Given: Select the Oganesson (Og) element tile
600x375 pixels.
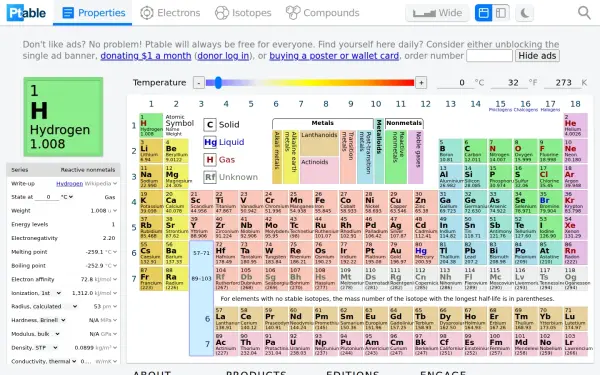Looking at the screenshot, I should (575, 279).
